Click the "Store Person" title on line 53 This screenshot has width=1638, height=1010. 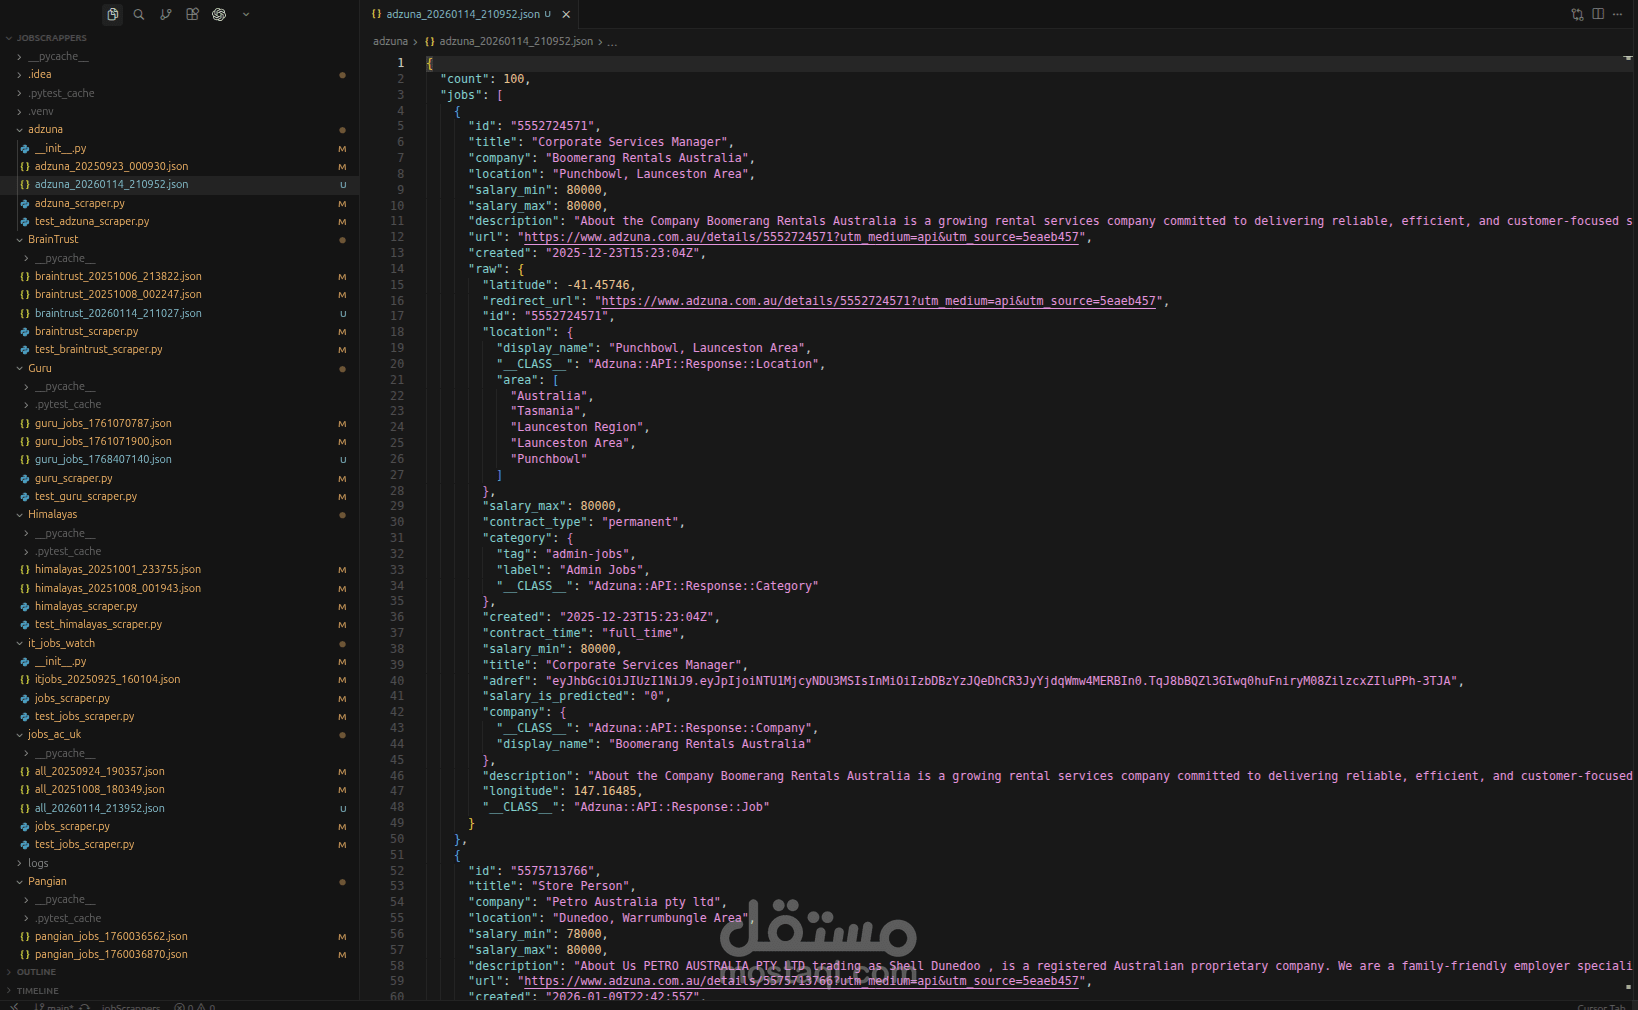coord(580,886)
